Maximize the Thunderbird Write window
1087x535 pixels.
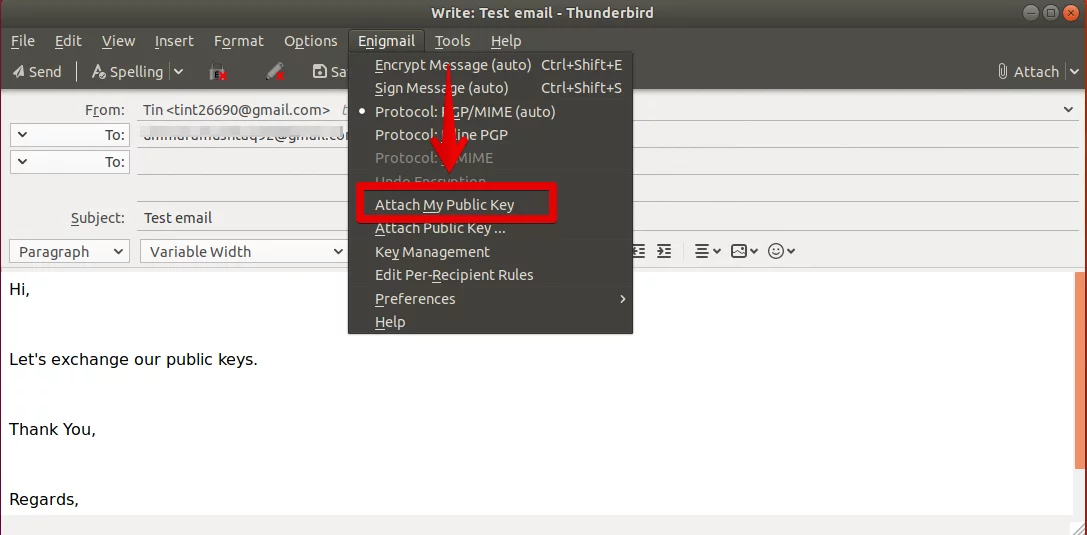coord(1051,12)
